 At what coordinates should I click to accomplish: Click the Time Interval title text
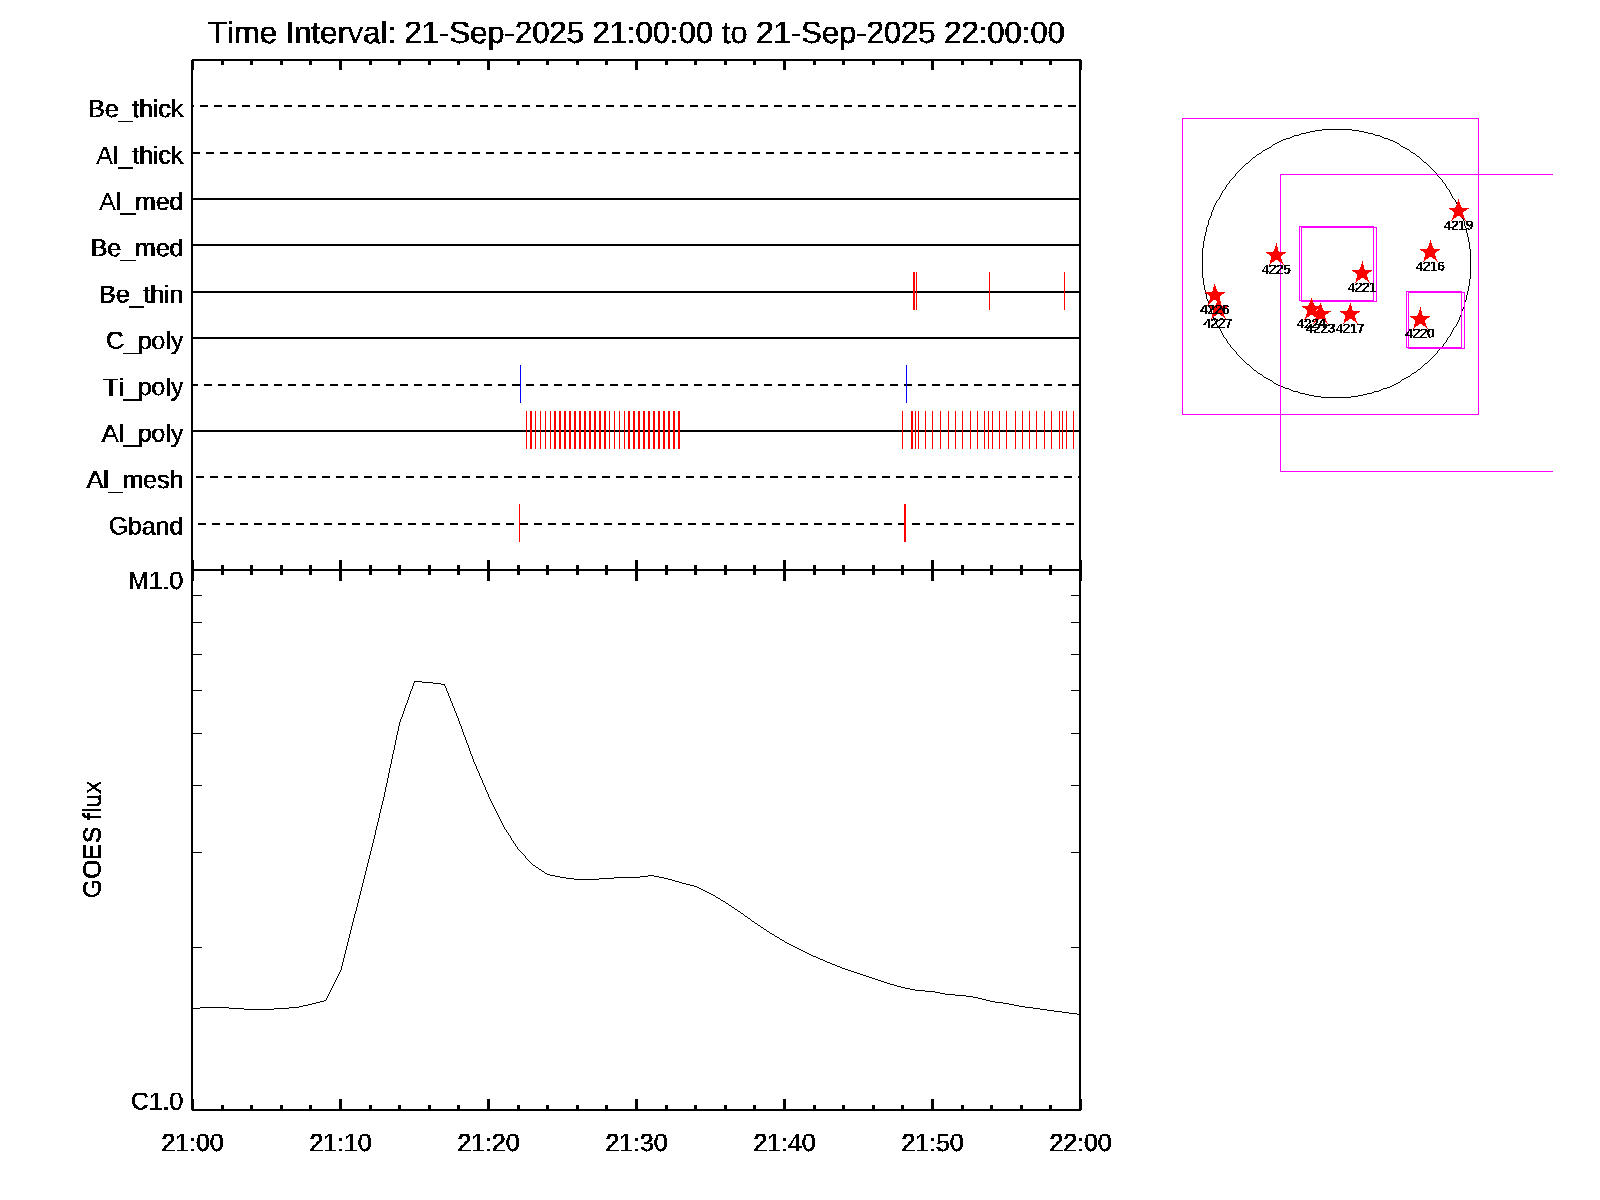click(636, 33)
